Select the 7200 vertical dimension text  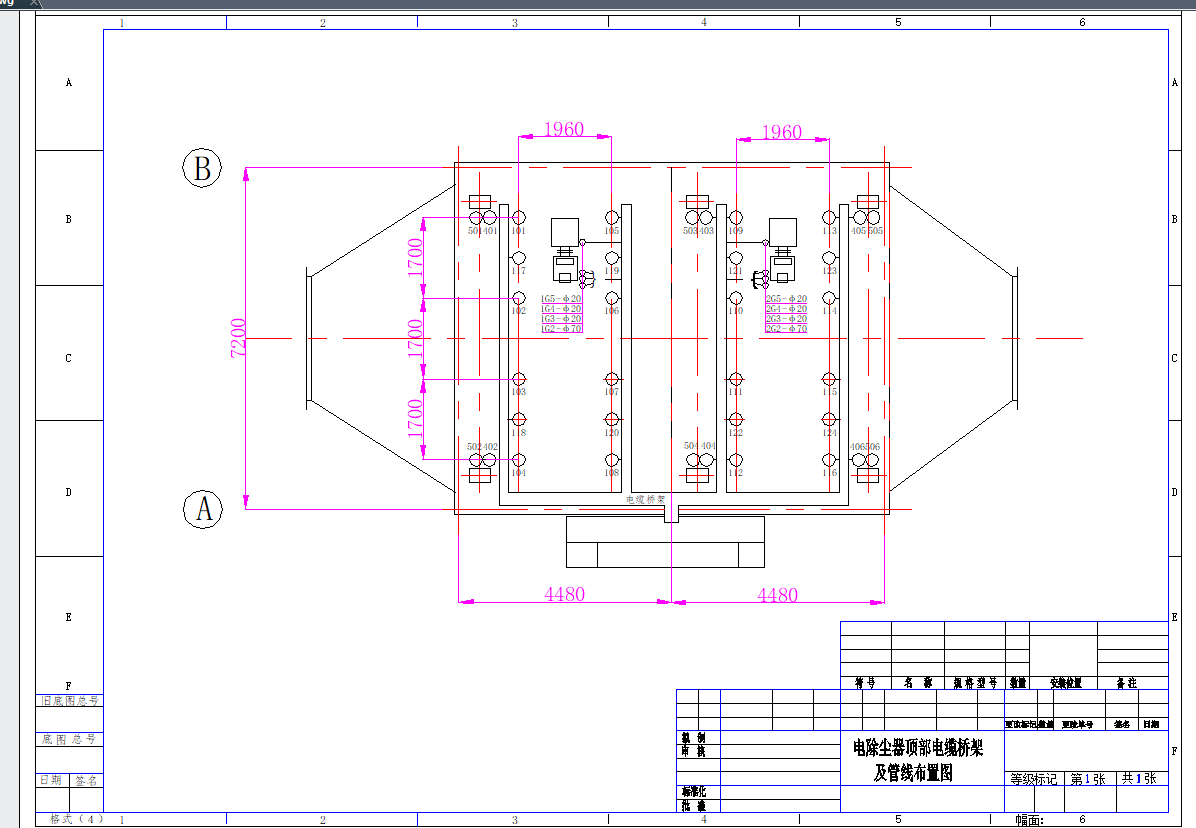[238, 338]
